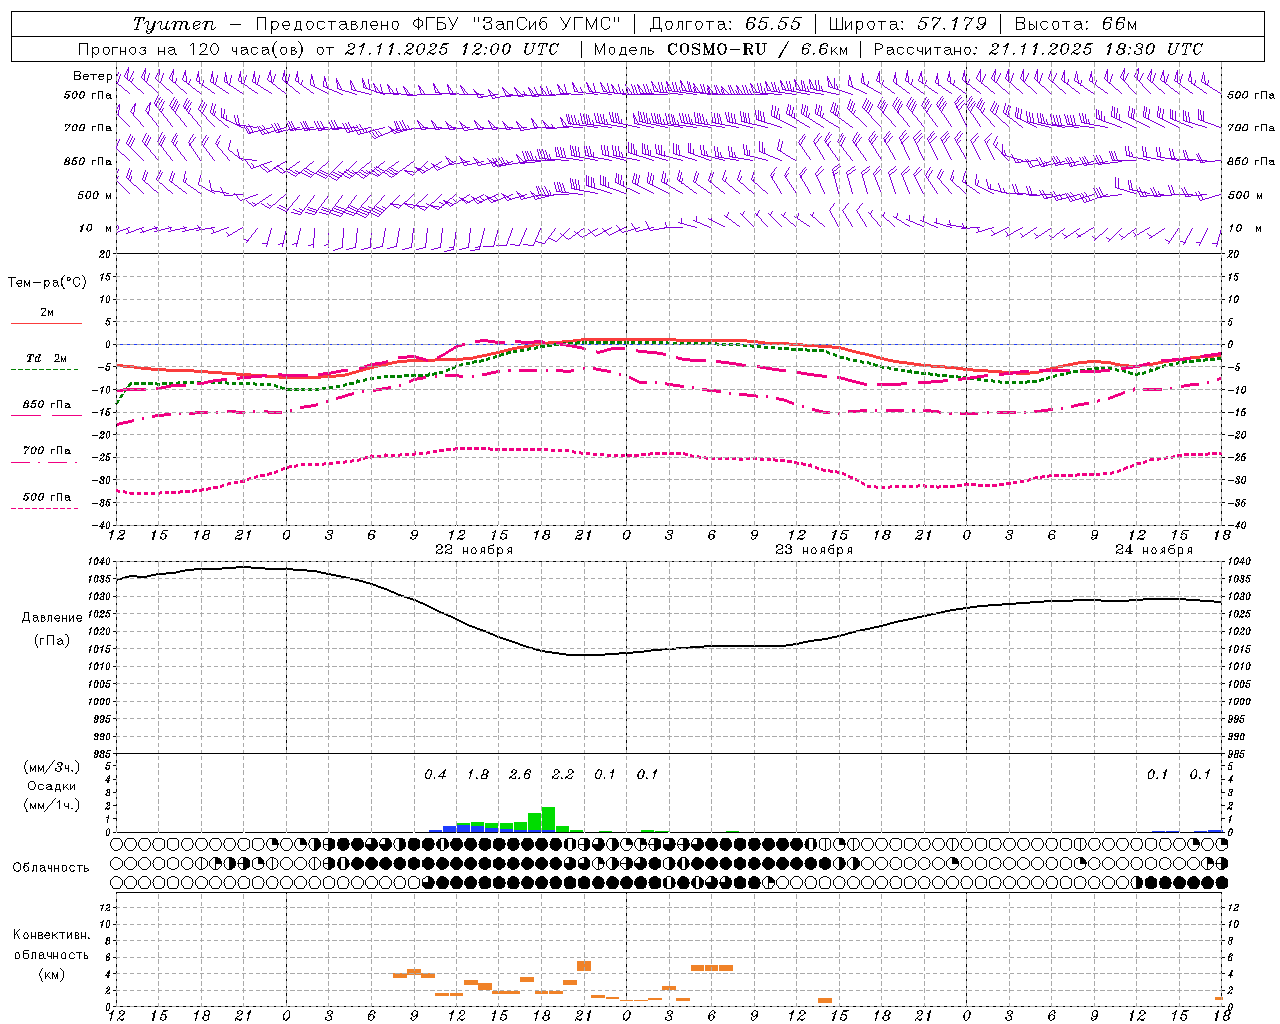
Task: Click the 'Ветер' wind panel label
Action: pos(92,76)
